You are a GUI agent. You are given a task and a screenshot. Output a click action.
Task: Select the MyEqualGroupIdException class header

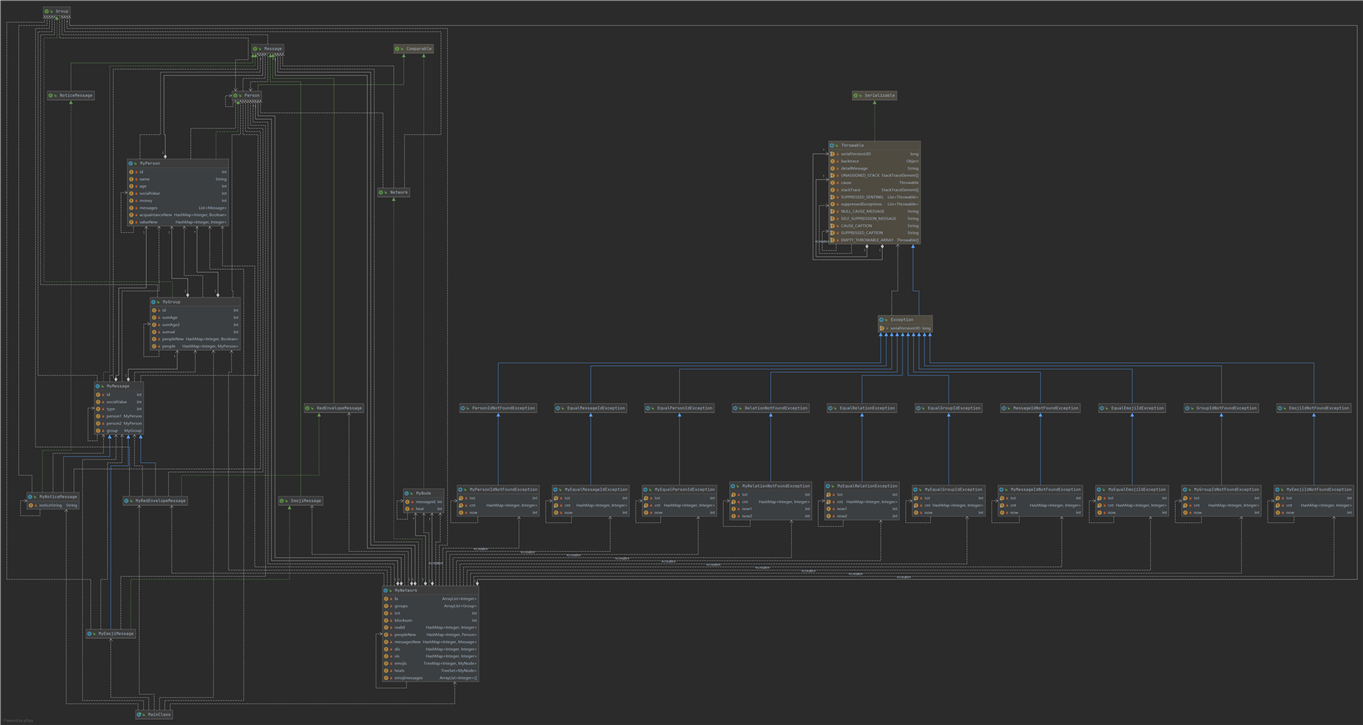[x=948, y=490]
